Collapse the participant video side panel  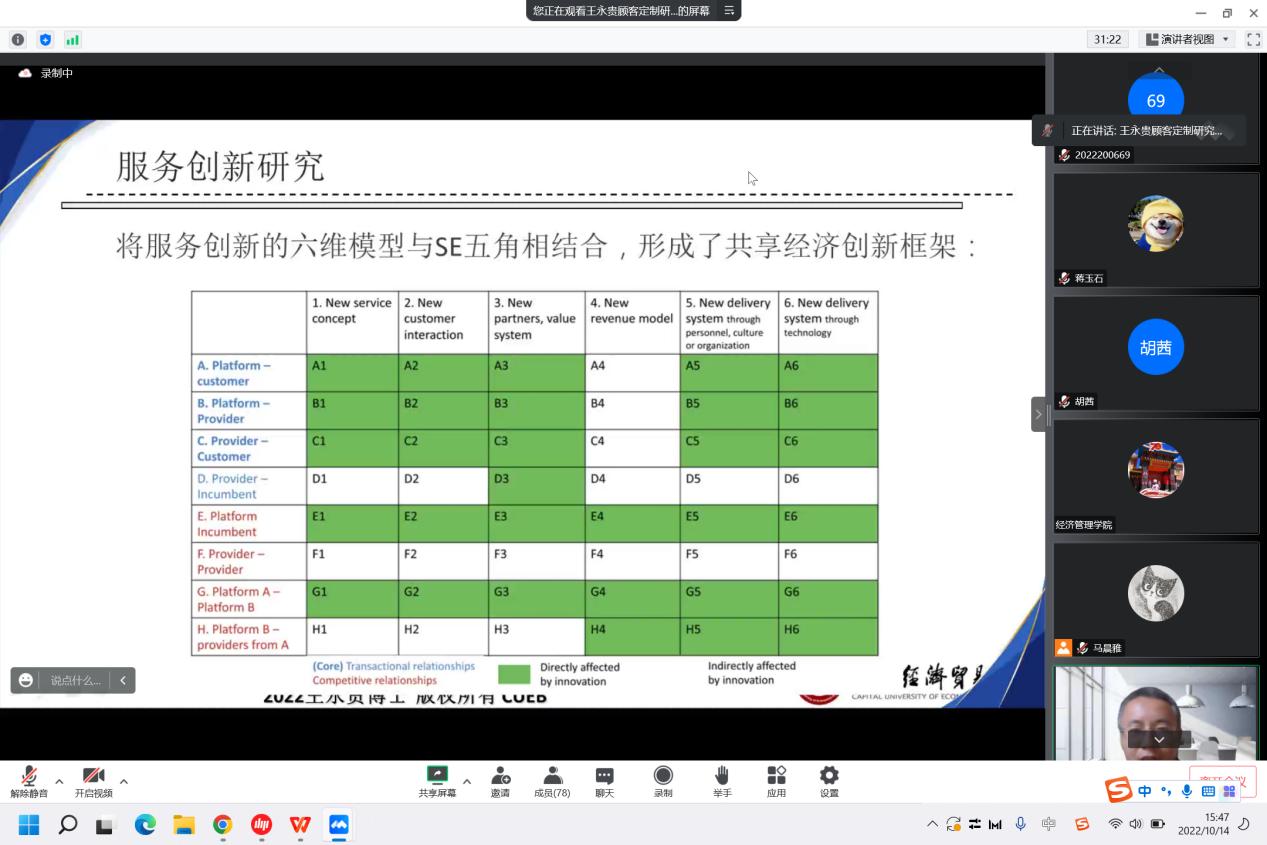pyautogui.click(x=1038, y=414)
